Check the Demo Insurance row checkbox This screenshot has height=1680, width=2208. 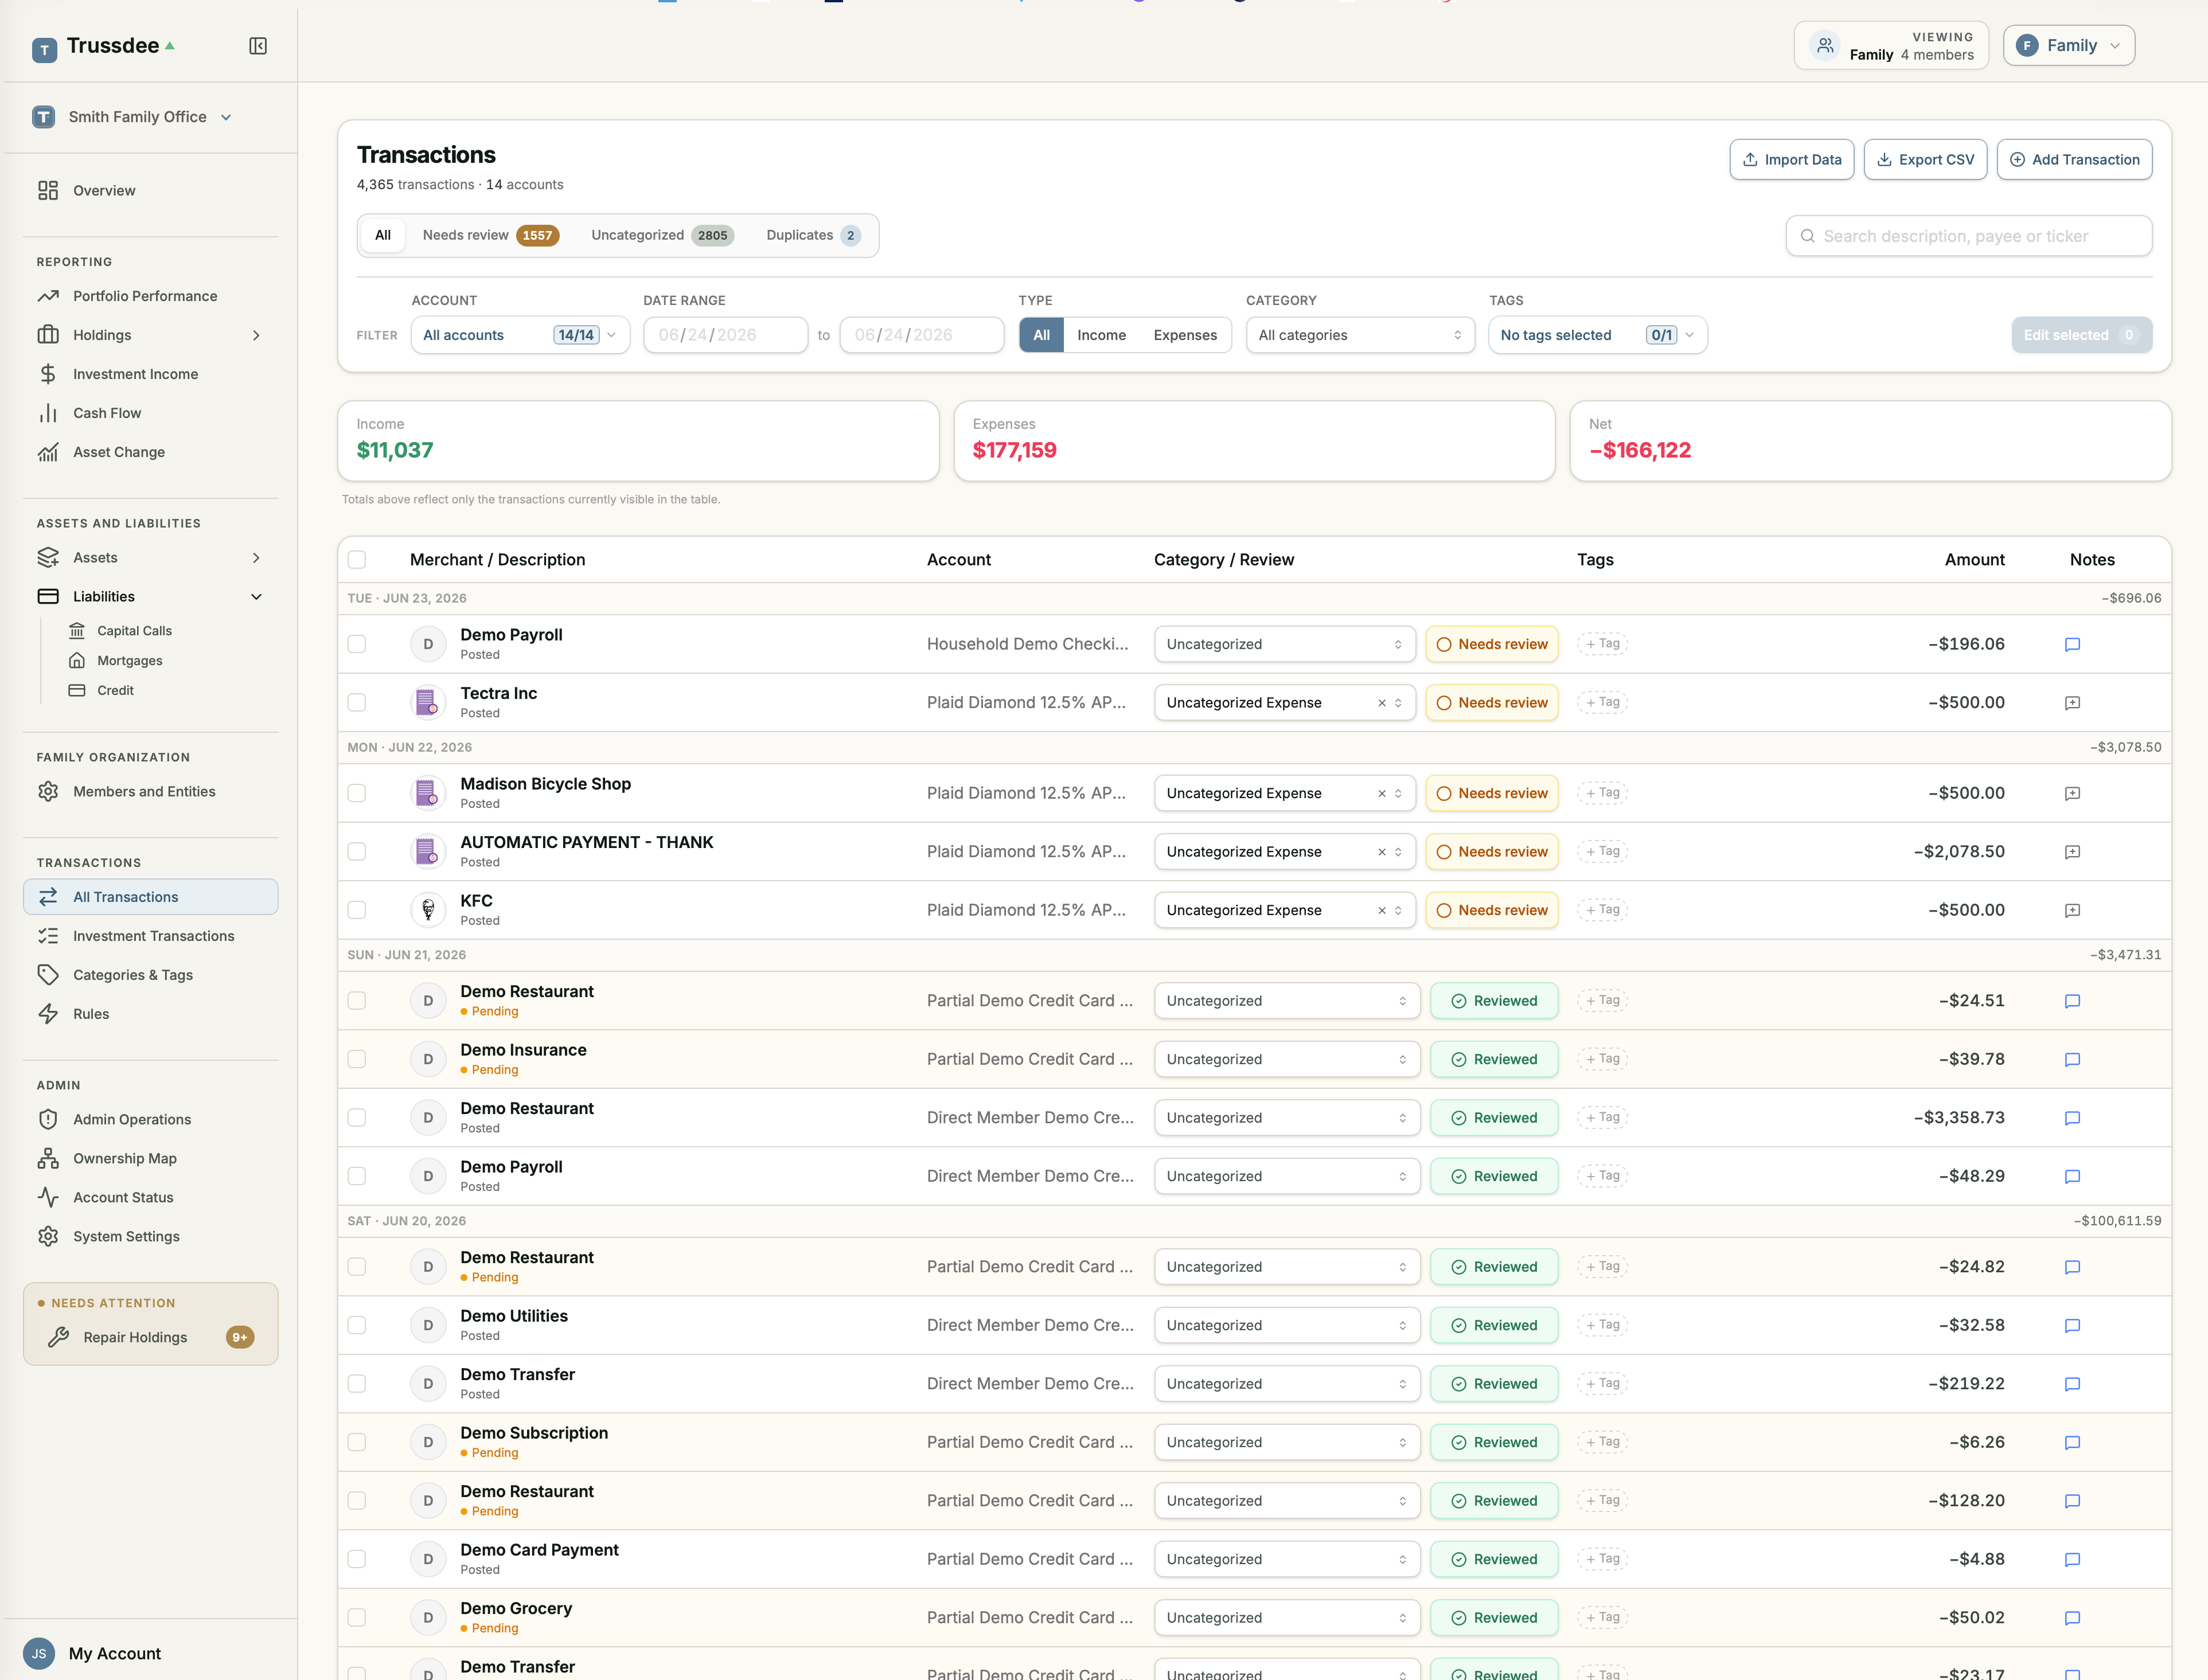coord(357,1059)
